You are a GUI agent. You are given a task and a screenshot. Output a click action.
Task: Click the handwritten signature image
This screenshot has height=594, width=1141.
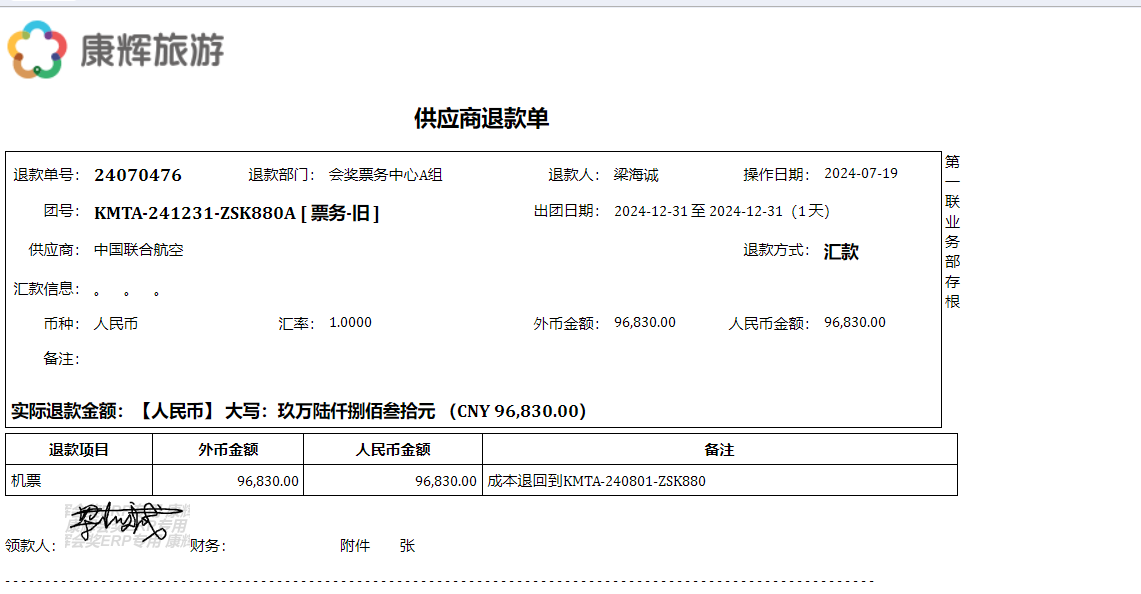click(121, 524)
